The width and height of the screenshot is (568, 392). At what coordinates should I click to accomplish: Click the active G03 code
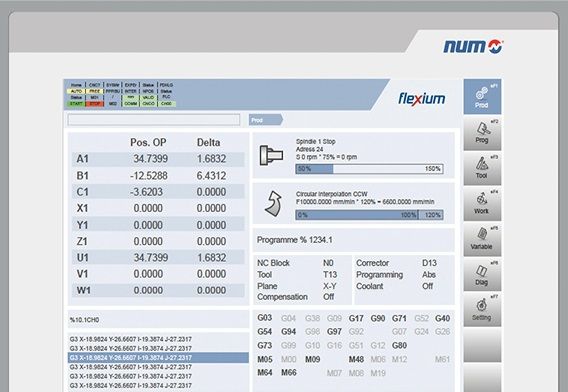(x=264, y=318)
